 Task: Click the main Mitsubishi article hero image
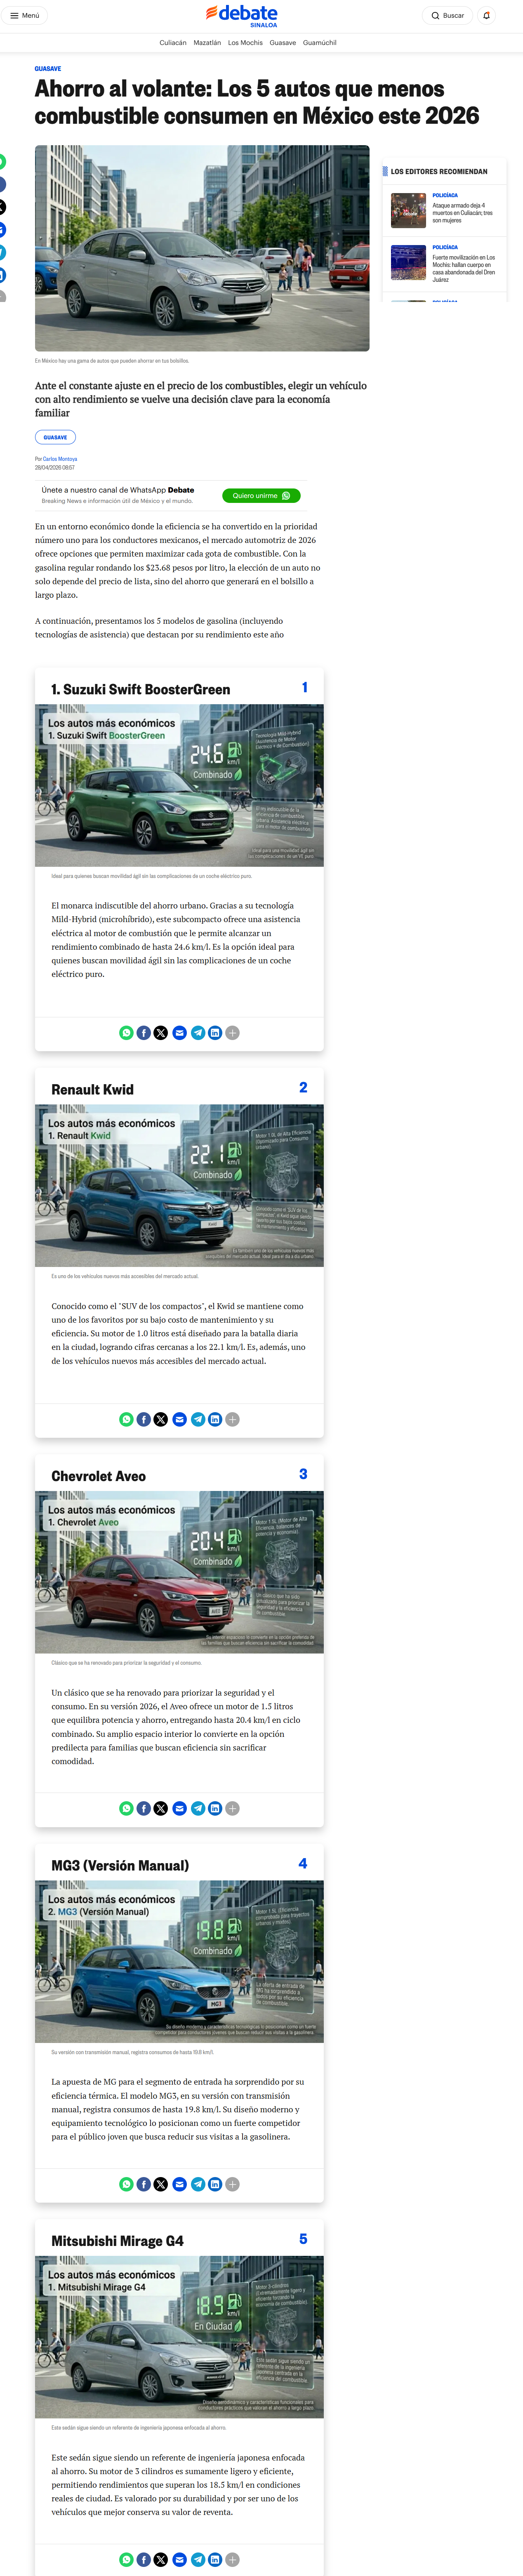202,248
